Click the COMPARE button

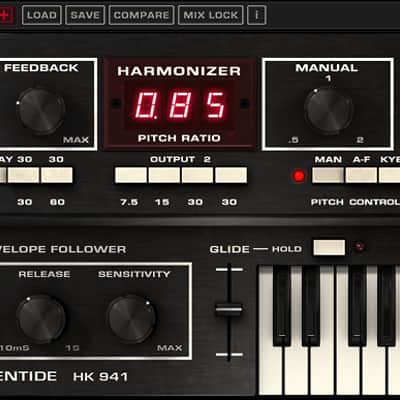(141, 15)
